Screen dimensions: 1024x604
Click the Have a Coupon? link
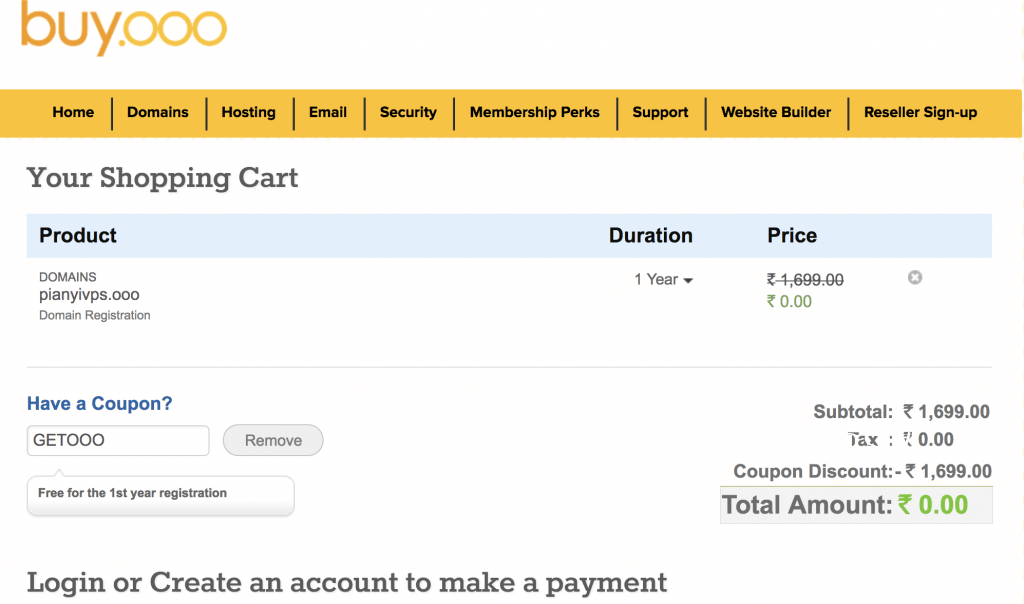pos(99,404)
